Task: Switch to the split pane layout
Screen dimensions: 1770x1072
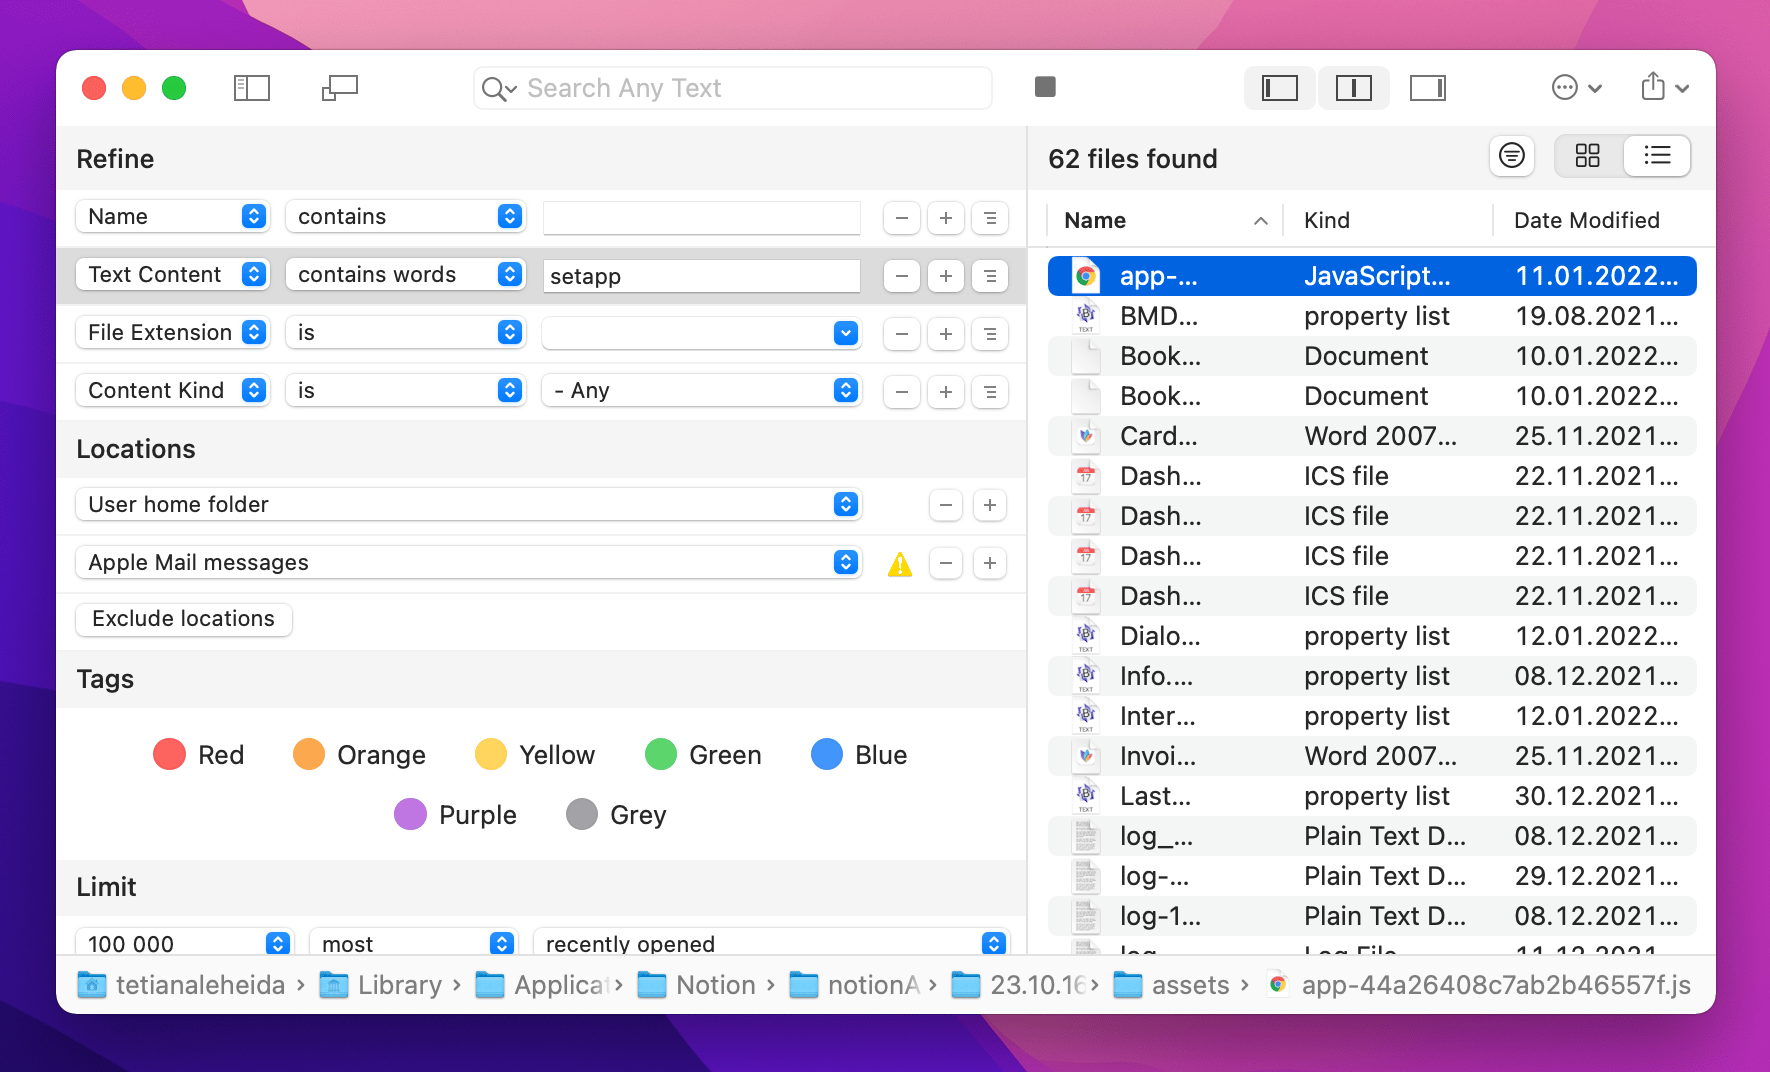Action: pos(1354,88)
